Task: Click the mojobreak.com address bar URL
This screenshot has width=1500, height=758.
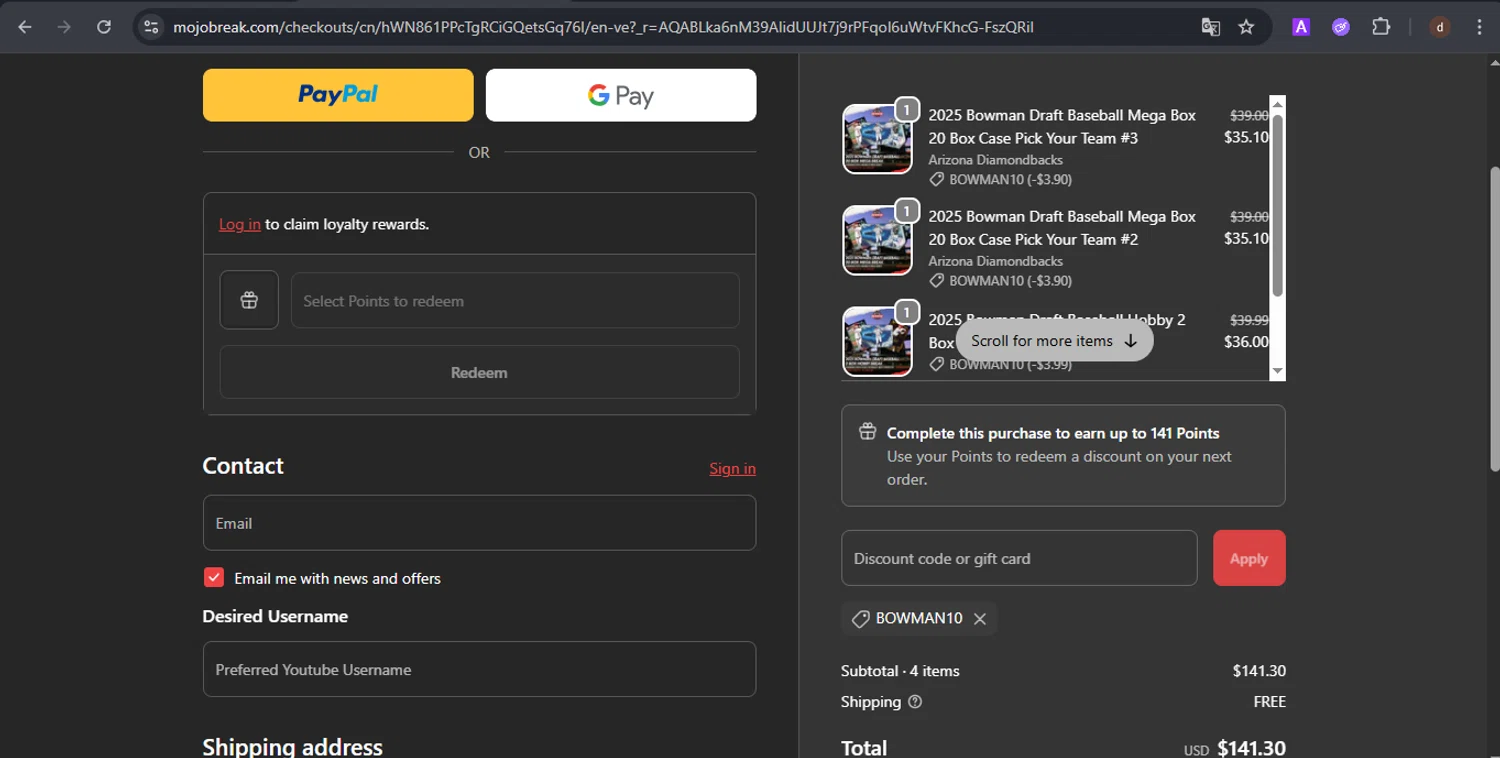Action: coord(603,27)
